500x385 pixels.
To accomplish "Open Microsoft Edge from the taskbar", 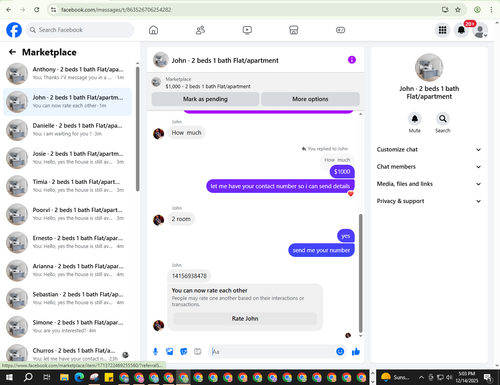I will pyautogui.click(x=79, y=377).
